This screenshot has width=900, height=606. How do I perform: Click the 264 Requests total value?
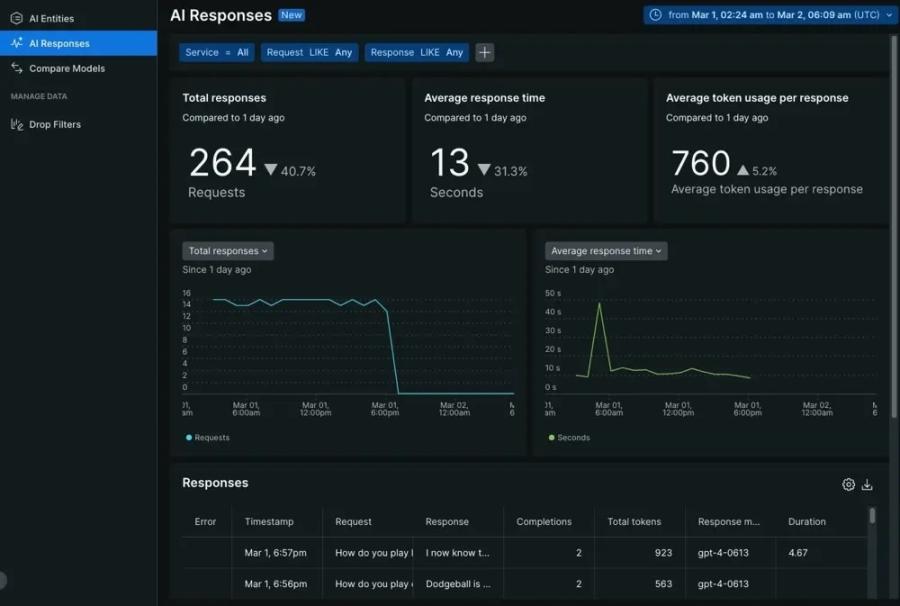click(223, 163)
